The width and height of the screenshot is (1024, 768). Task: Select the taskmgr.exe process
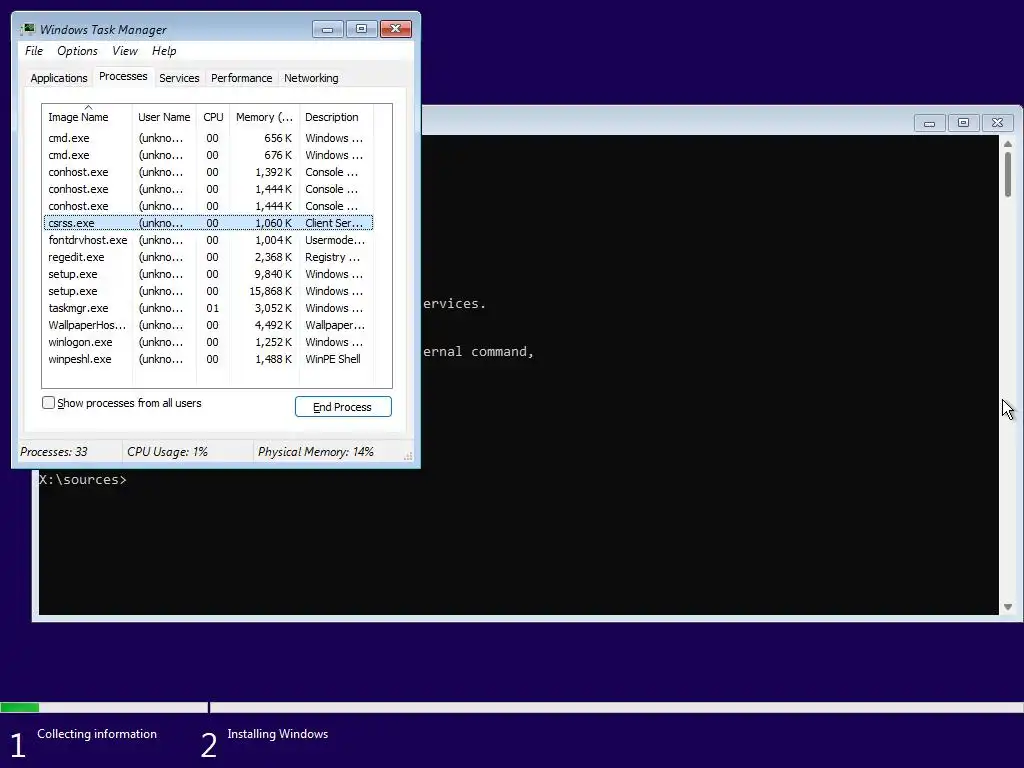pyautogui.click(x=208, y=308)
